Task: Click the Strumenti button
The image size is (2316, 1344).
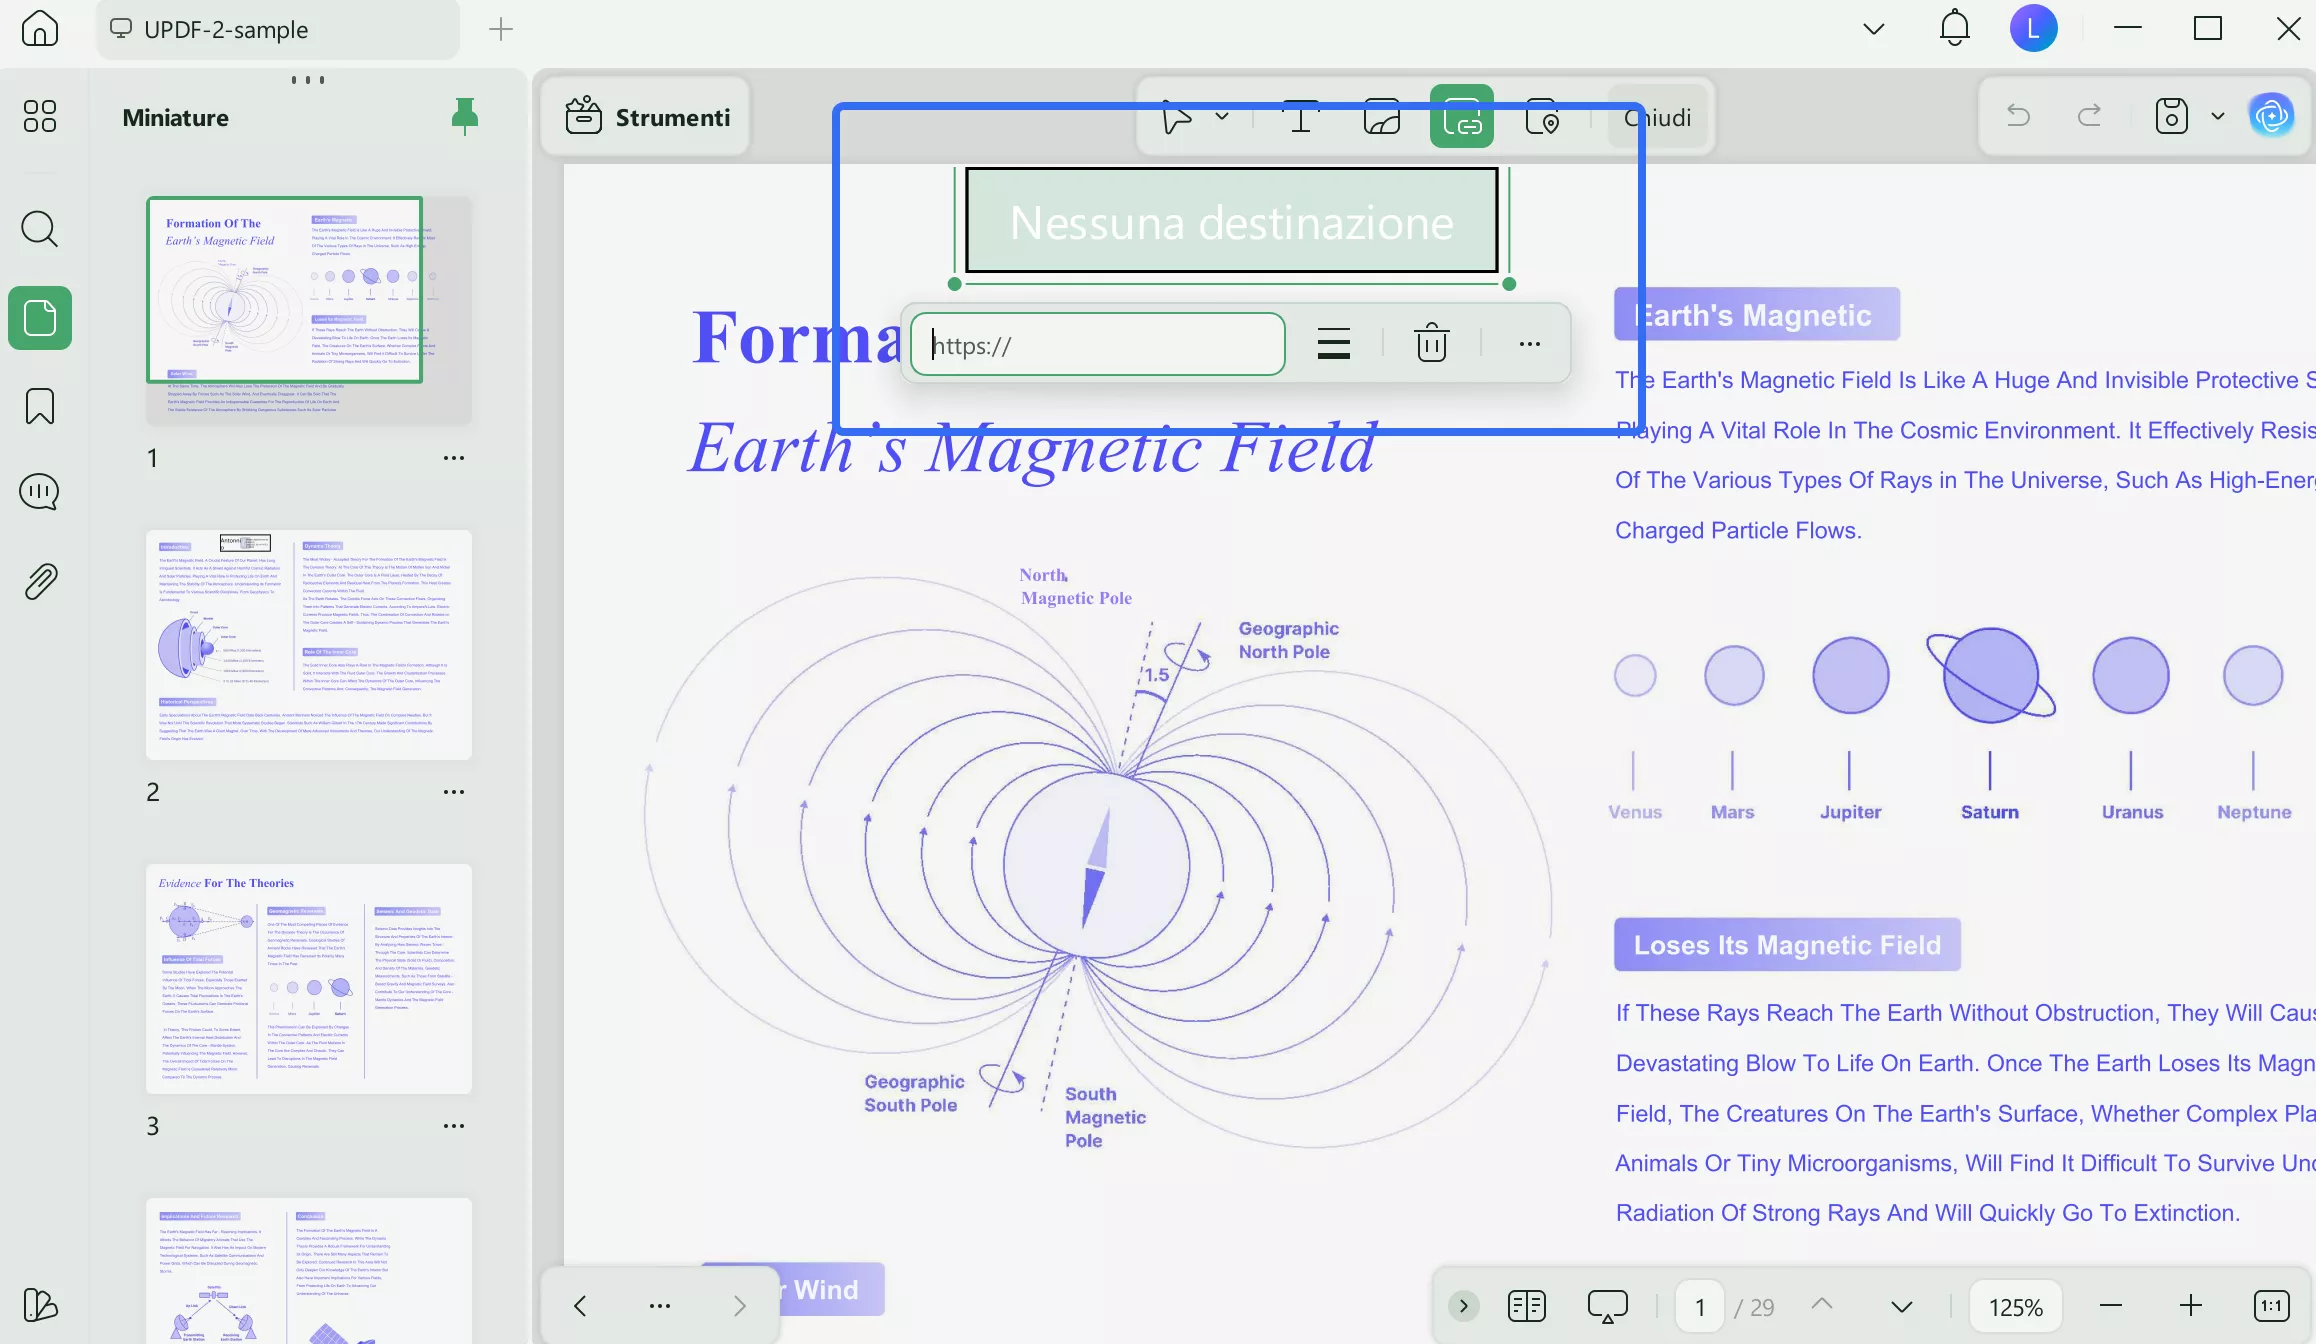Action: coord(647,117)
